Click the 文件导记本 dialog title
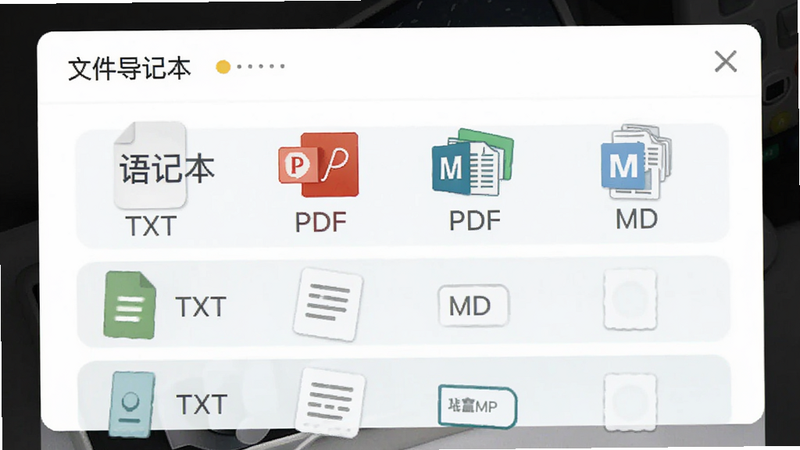Screen dimensions: 800x450 130,68
